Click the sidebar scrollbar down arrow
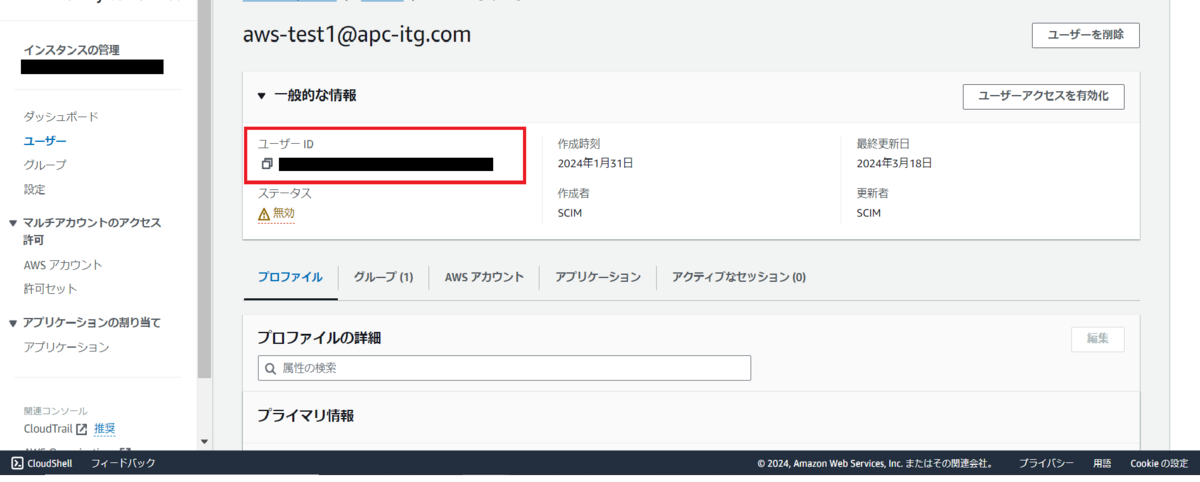The height and width of the screenshot is (482, 1200). [204, 441]
